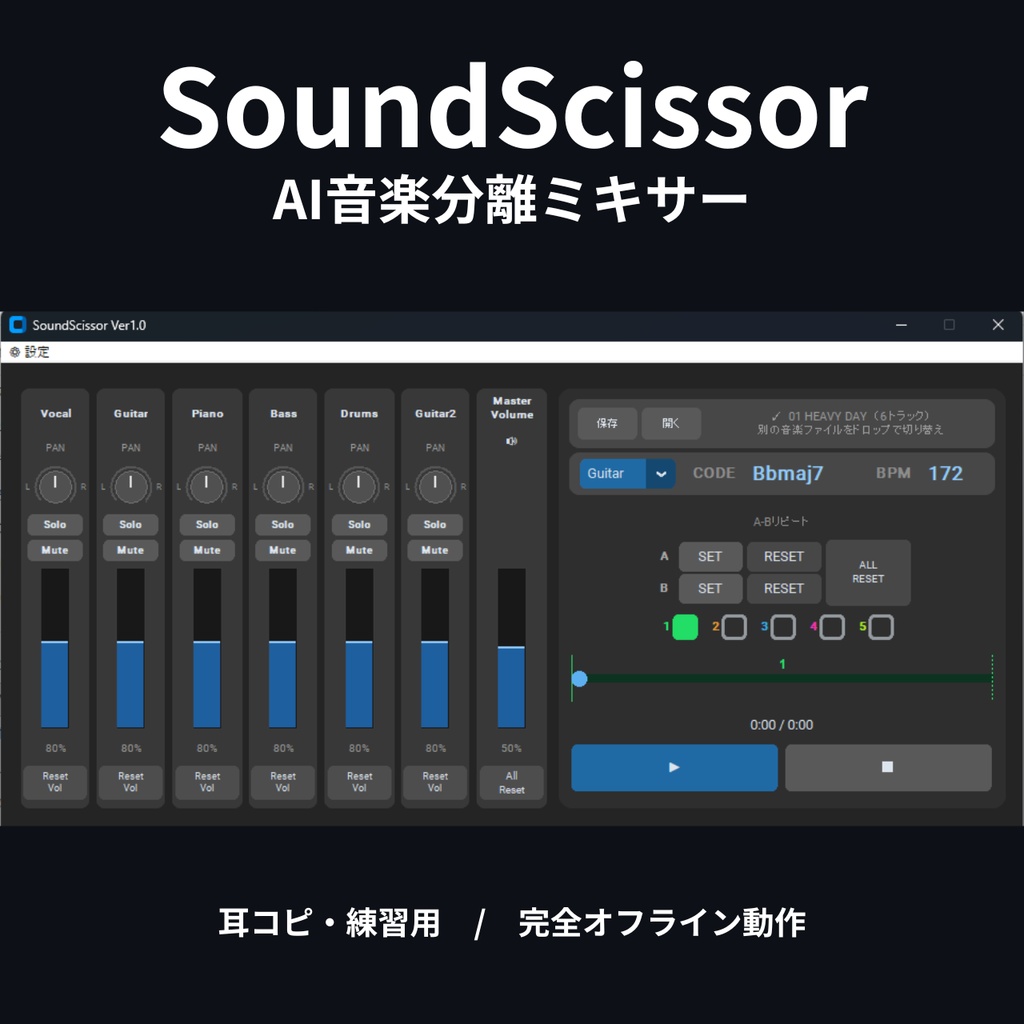Open the 設定 settings menu
Screen dimensions: 1024x1024
pyautogui.click(x=29, y=352)
